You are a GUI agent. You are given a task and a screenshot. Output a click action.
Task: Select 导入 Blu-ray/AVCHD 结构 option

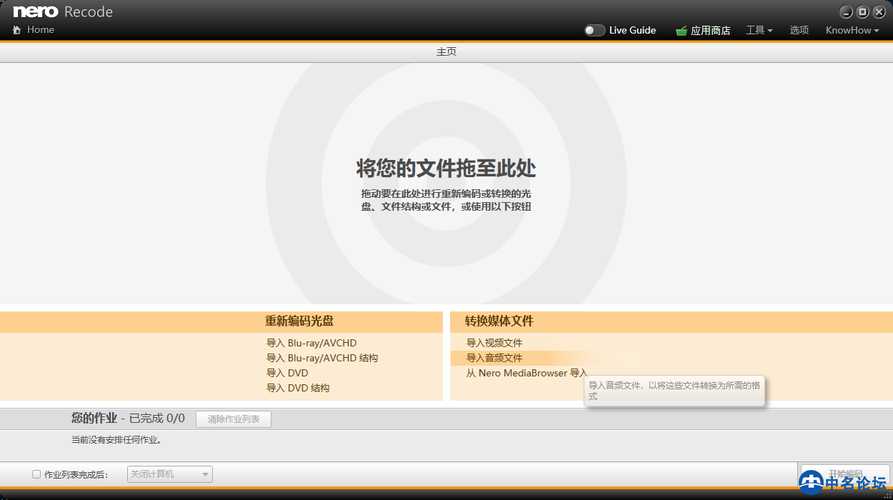coord(322,358)
